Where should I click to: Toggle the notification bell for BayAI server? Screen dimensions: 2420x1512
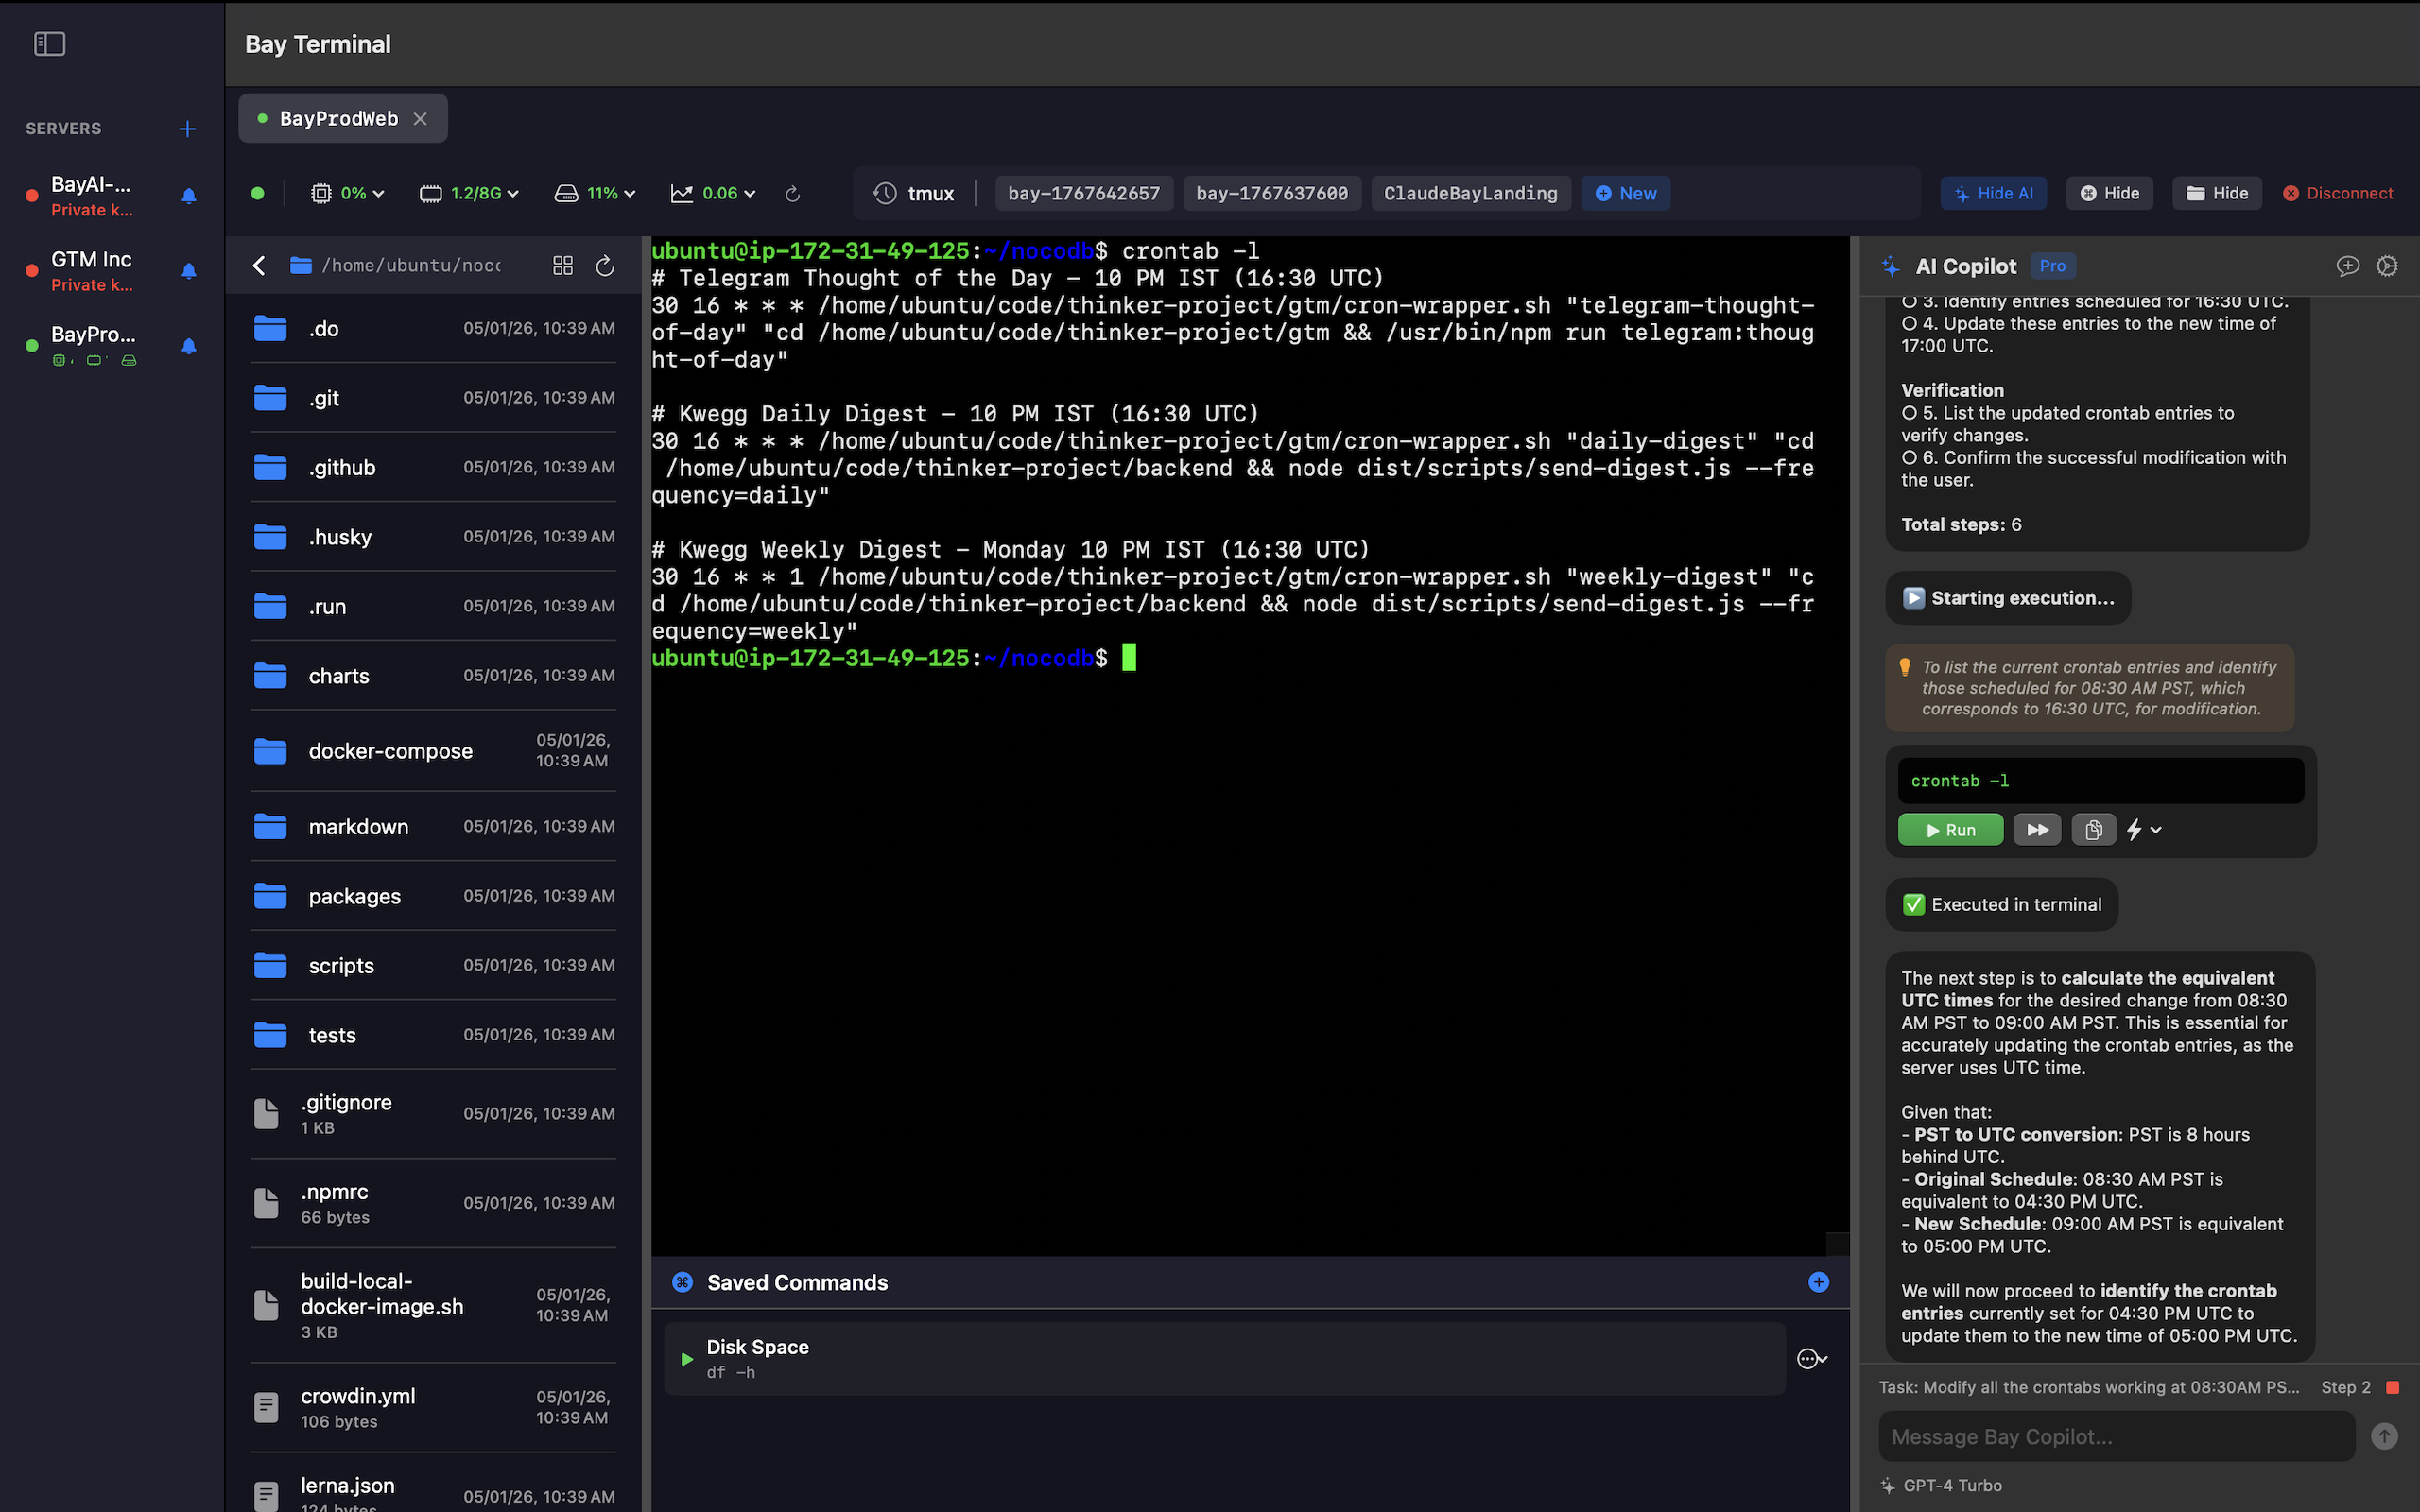point(188,196)
